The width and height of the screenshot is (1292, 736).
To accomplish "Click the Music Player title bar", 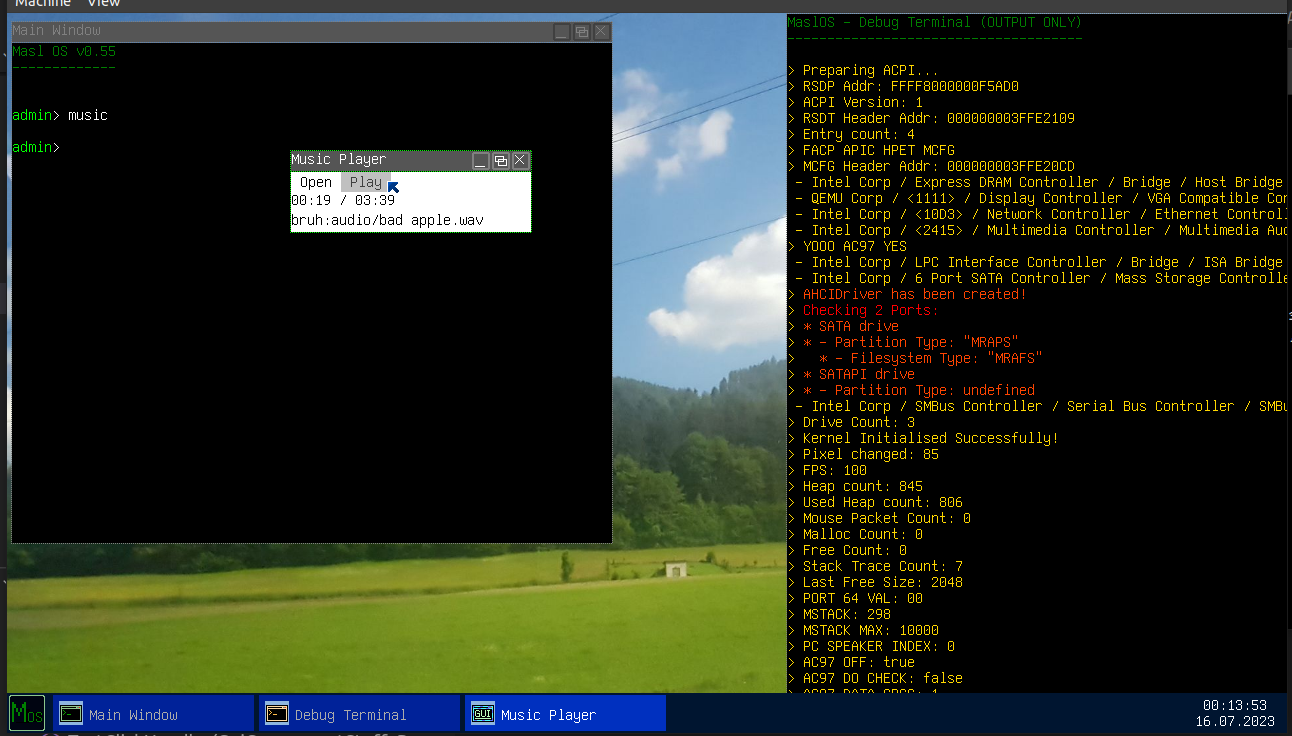I will (x=380, y=160).
